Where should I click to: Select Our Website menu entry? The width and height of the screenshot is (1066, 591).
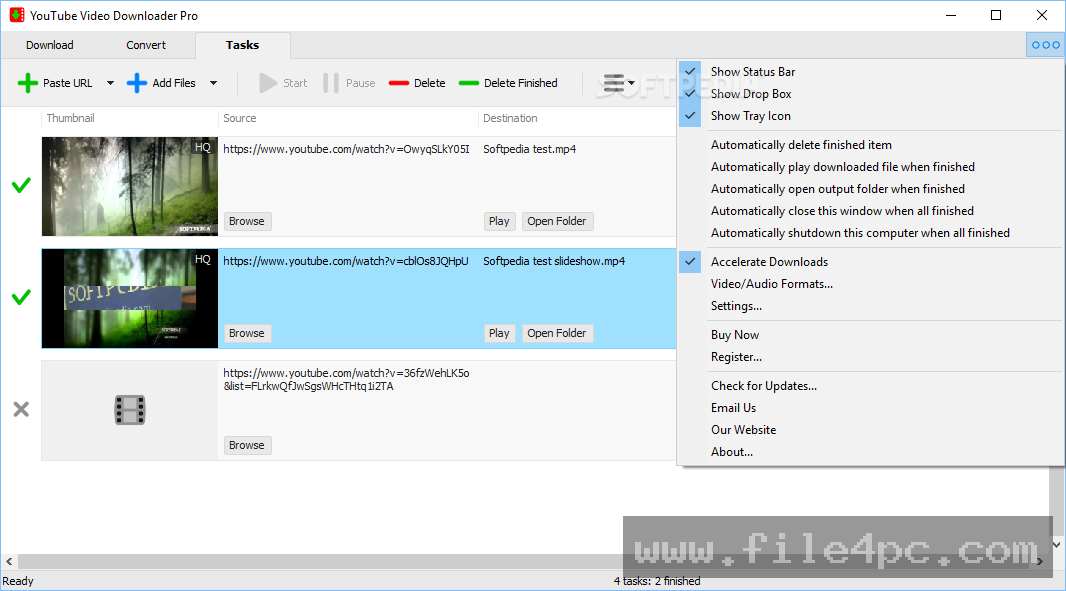point(743,430)
